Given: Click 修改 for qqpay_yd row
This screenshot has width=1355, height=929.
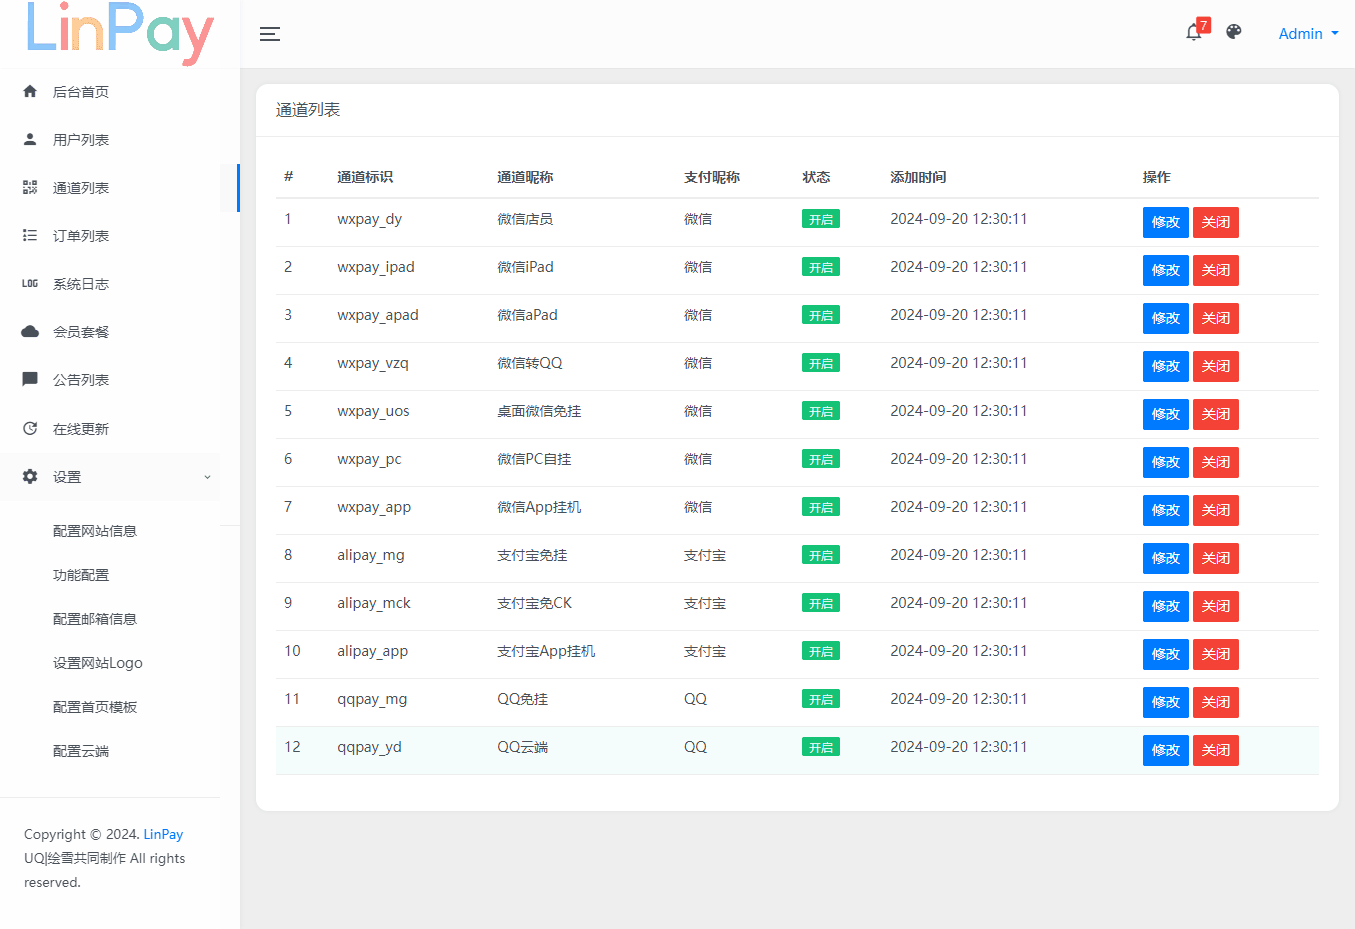Looking at the screenshot, I should tap(1166, 750).
